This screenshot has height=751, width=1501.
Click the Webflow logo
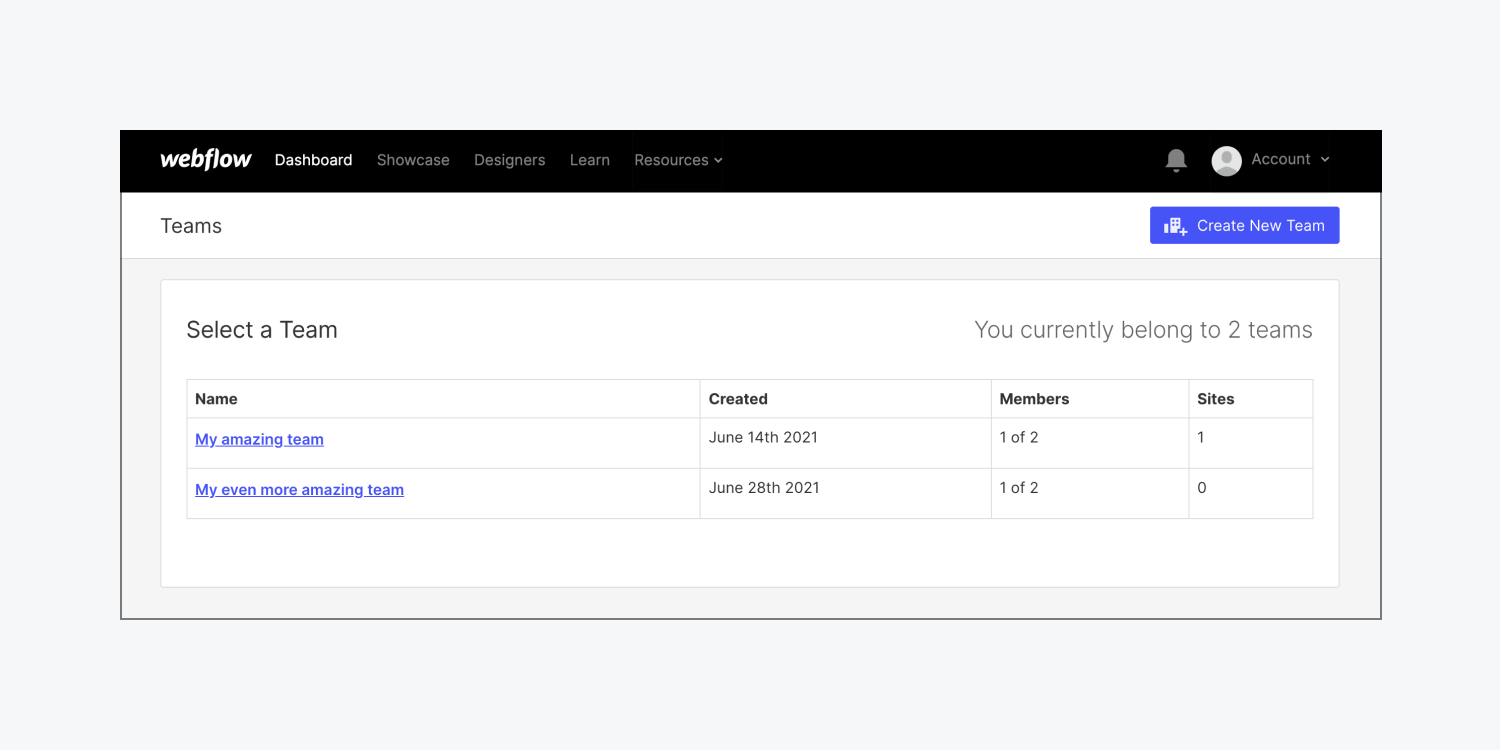tap(206, 160)
